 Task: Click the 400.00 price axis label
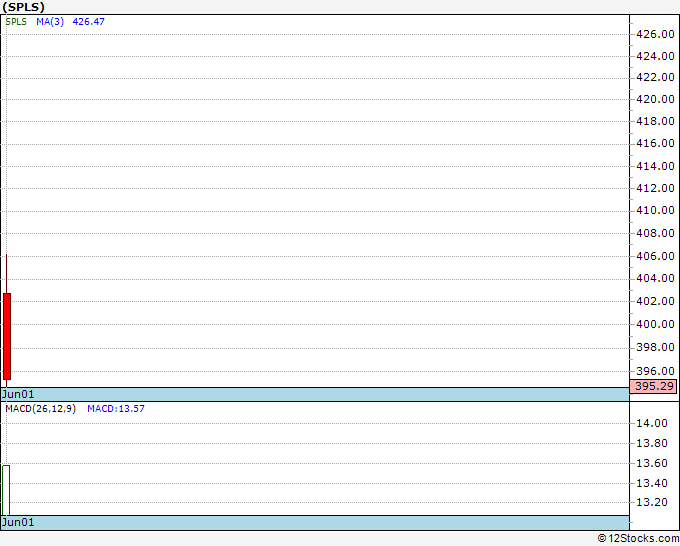pyautogui.click(x=655, y=324)
